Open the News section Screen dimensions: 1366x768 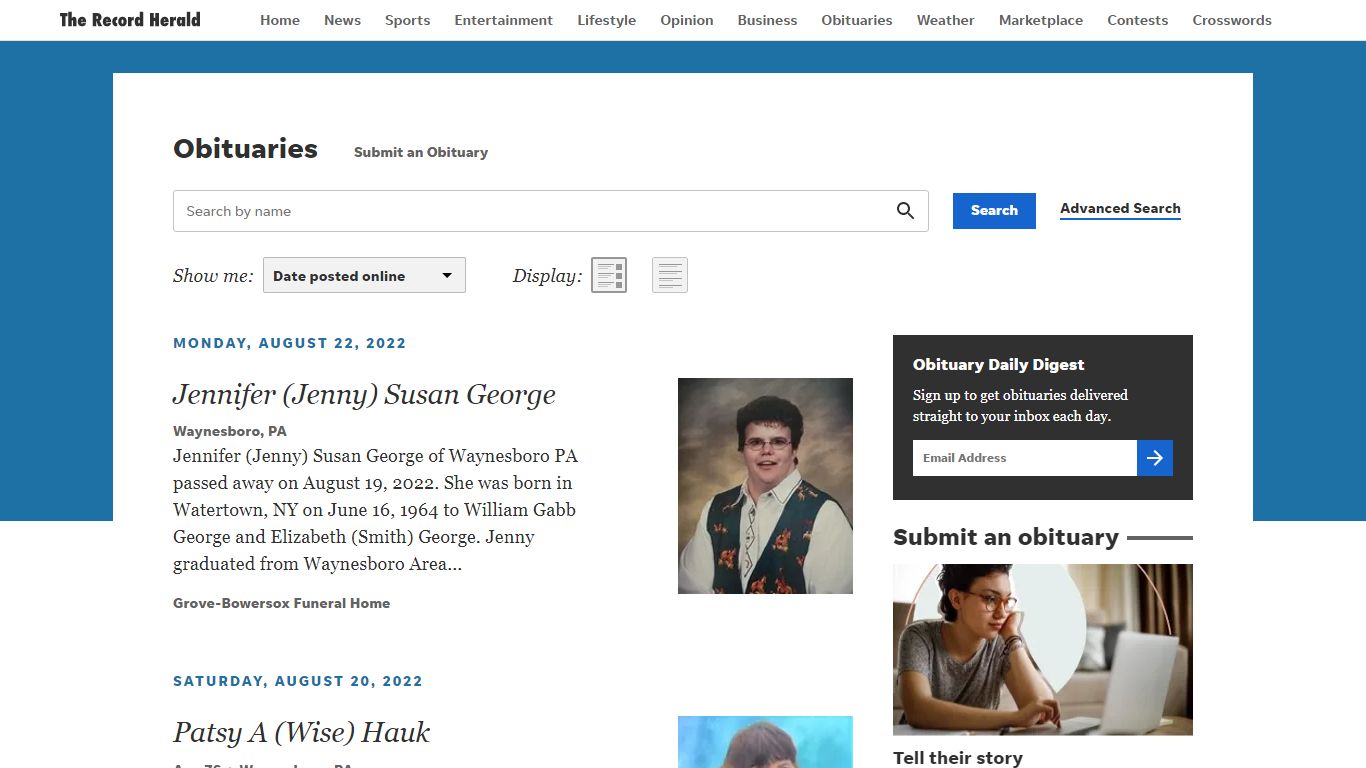pos(342,20)
